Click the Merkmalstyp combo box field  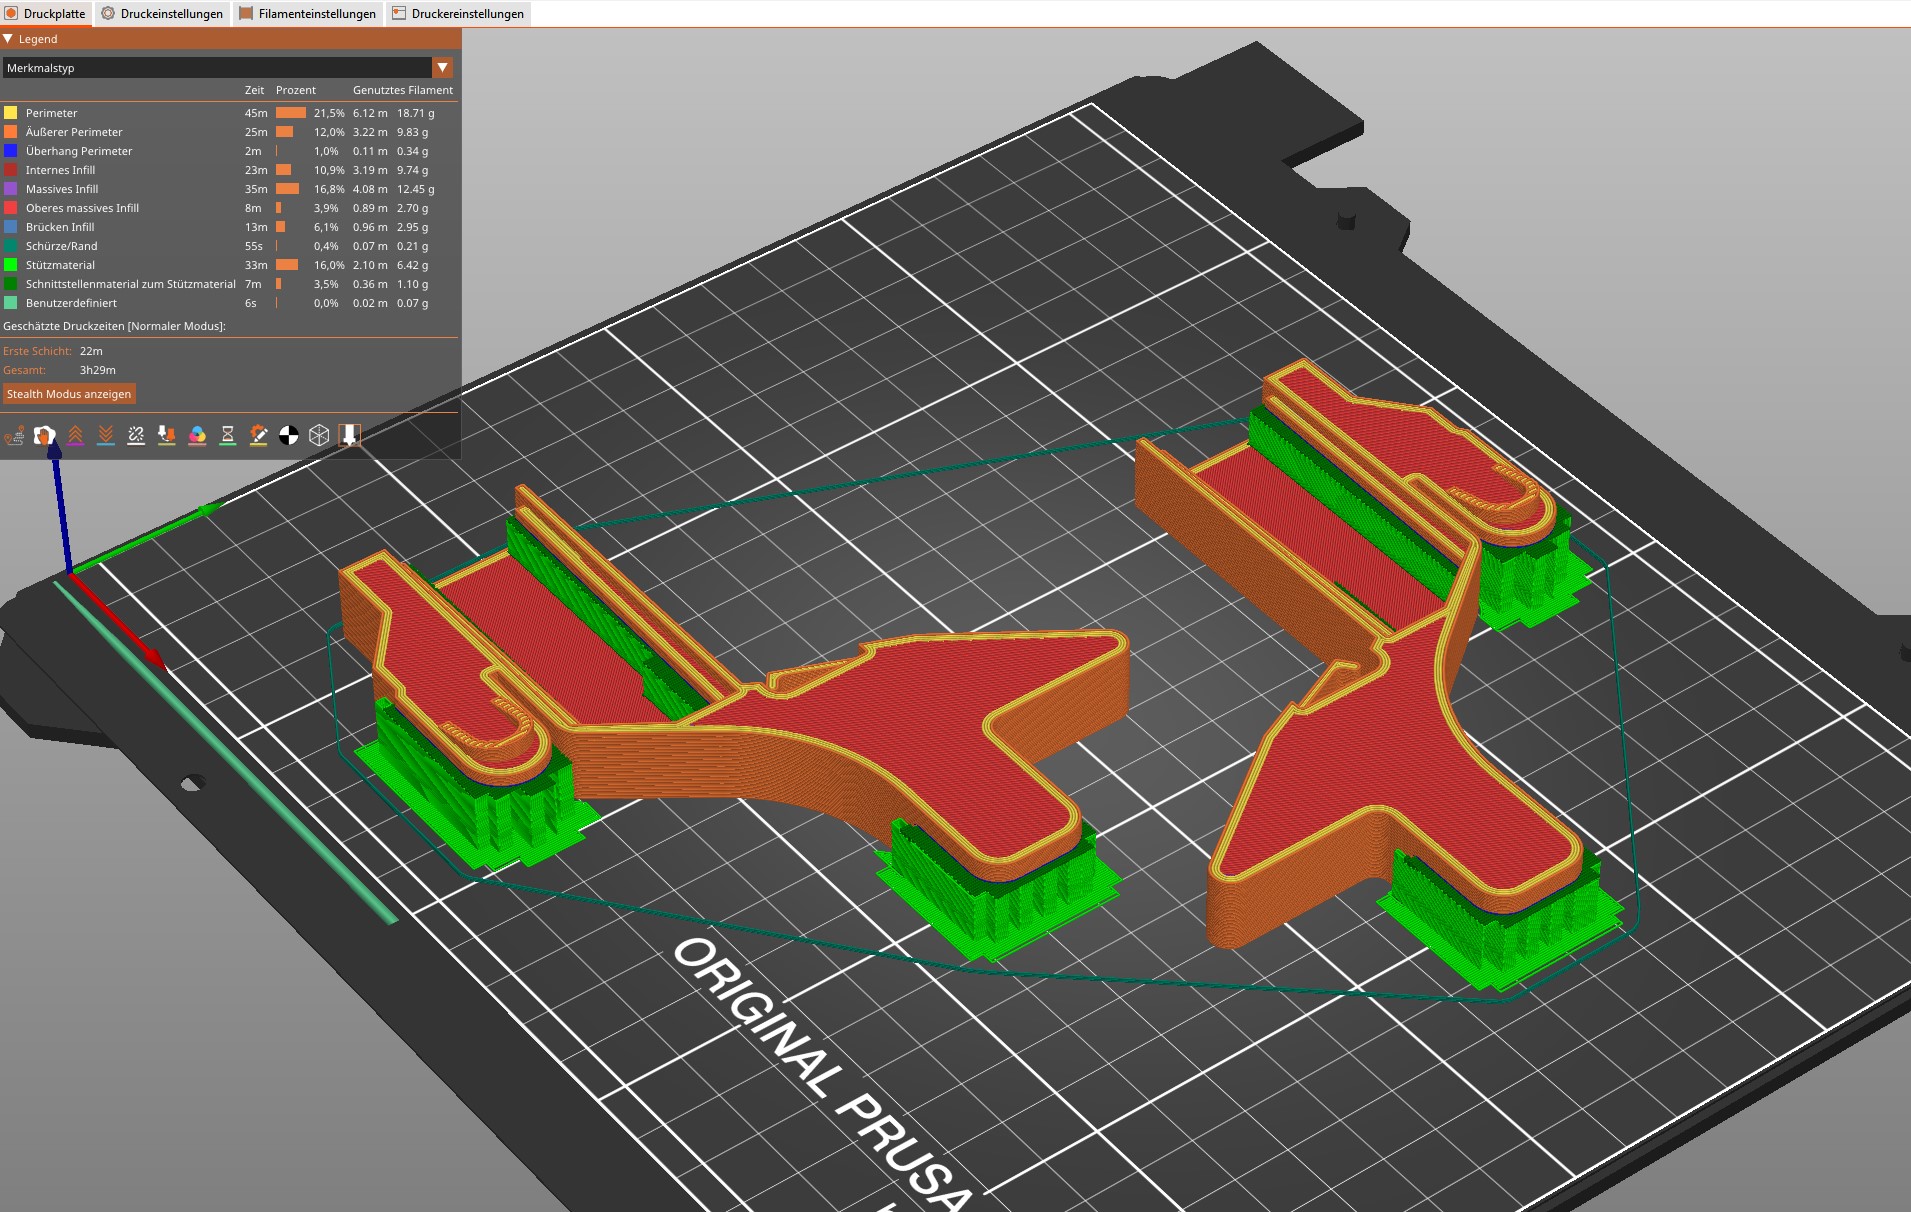228,68
